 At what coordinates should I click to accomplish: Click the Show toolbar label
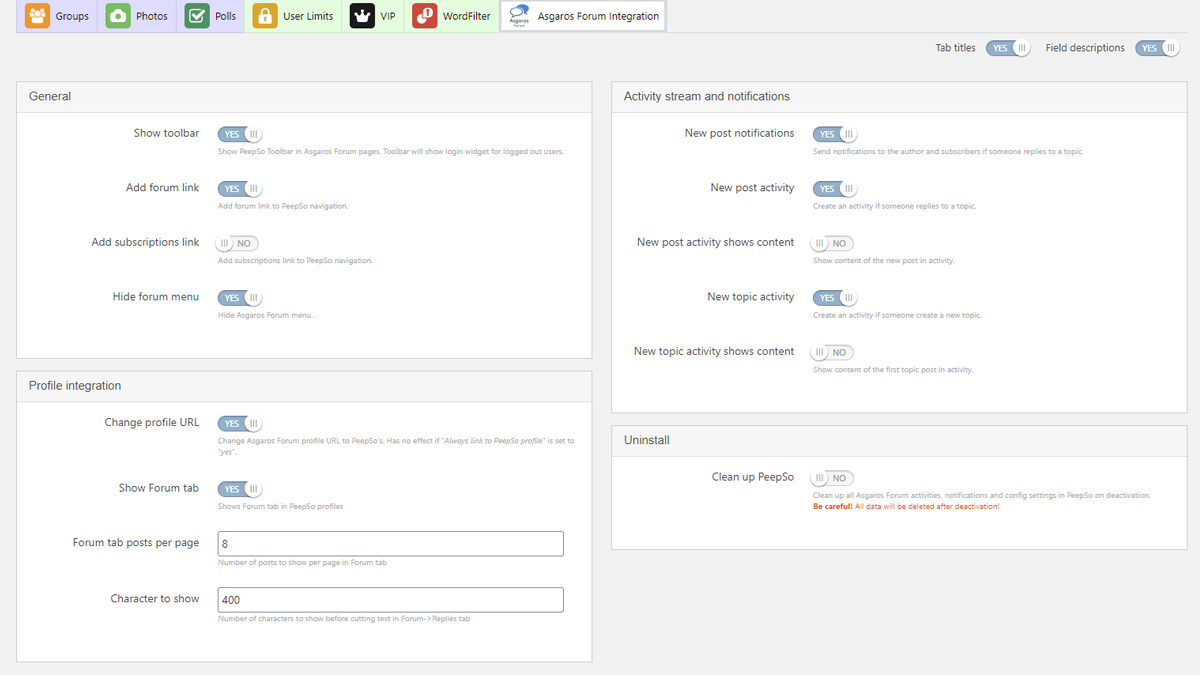tap(166, 133)
